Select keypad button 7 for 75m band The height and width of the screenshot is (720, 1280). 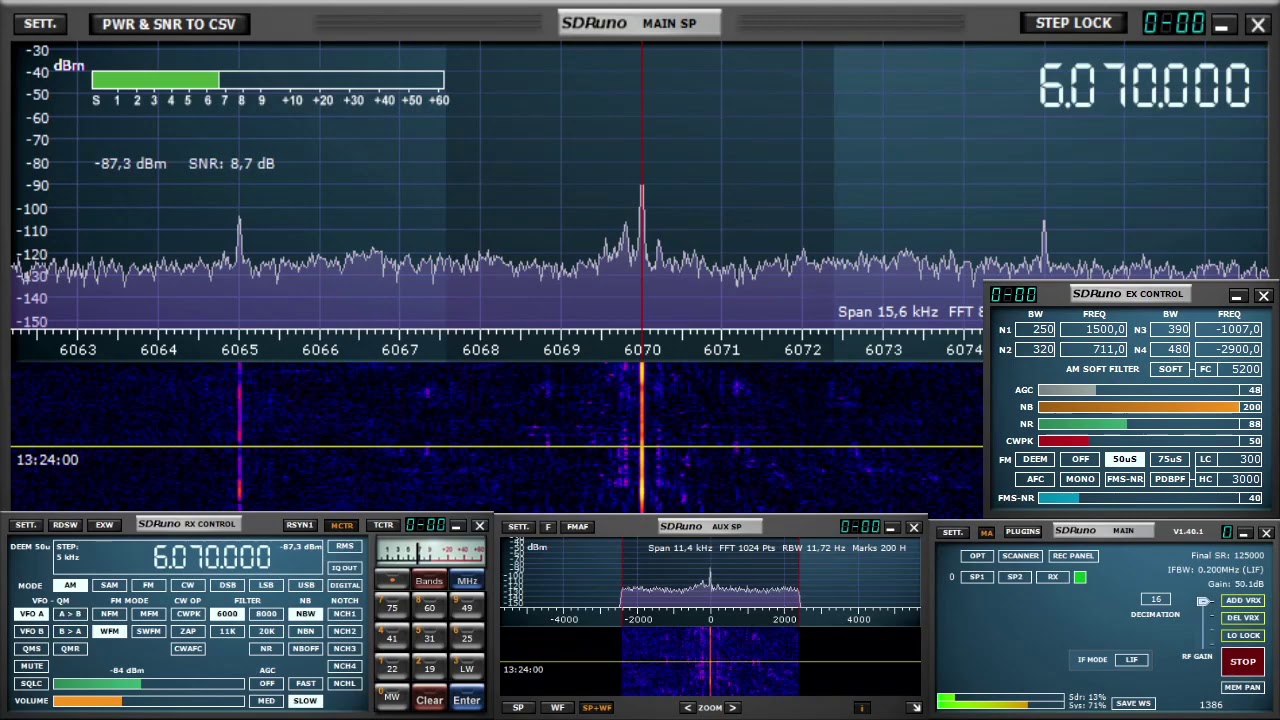point(392,606)
